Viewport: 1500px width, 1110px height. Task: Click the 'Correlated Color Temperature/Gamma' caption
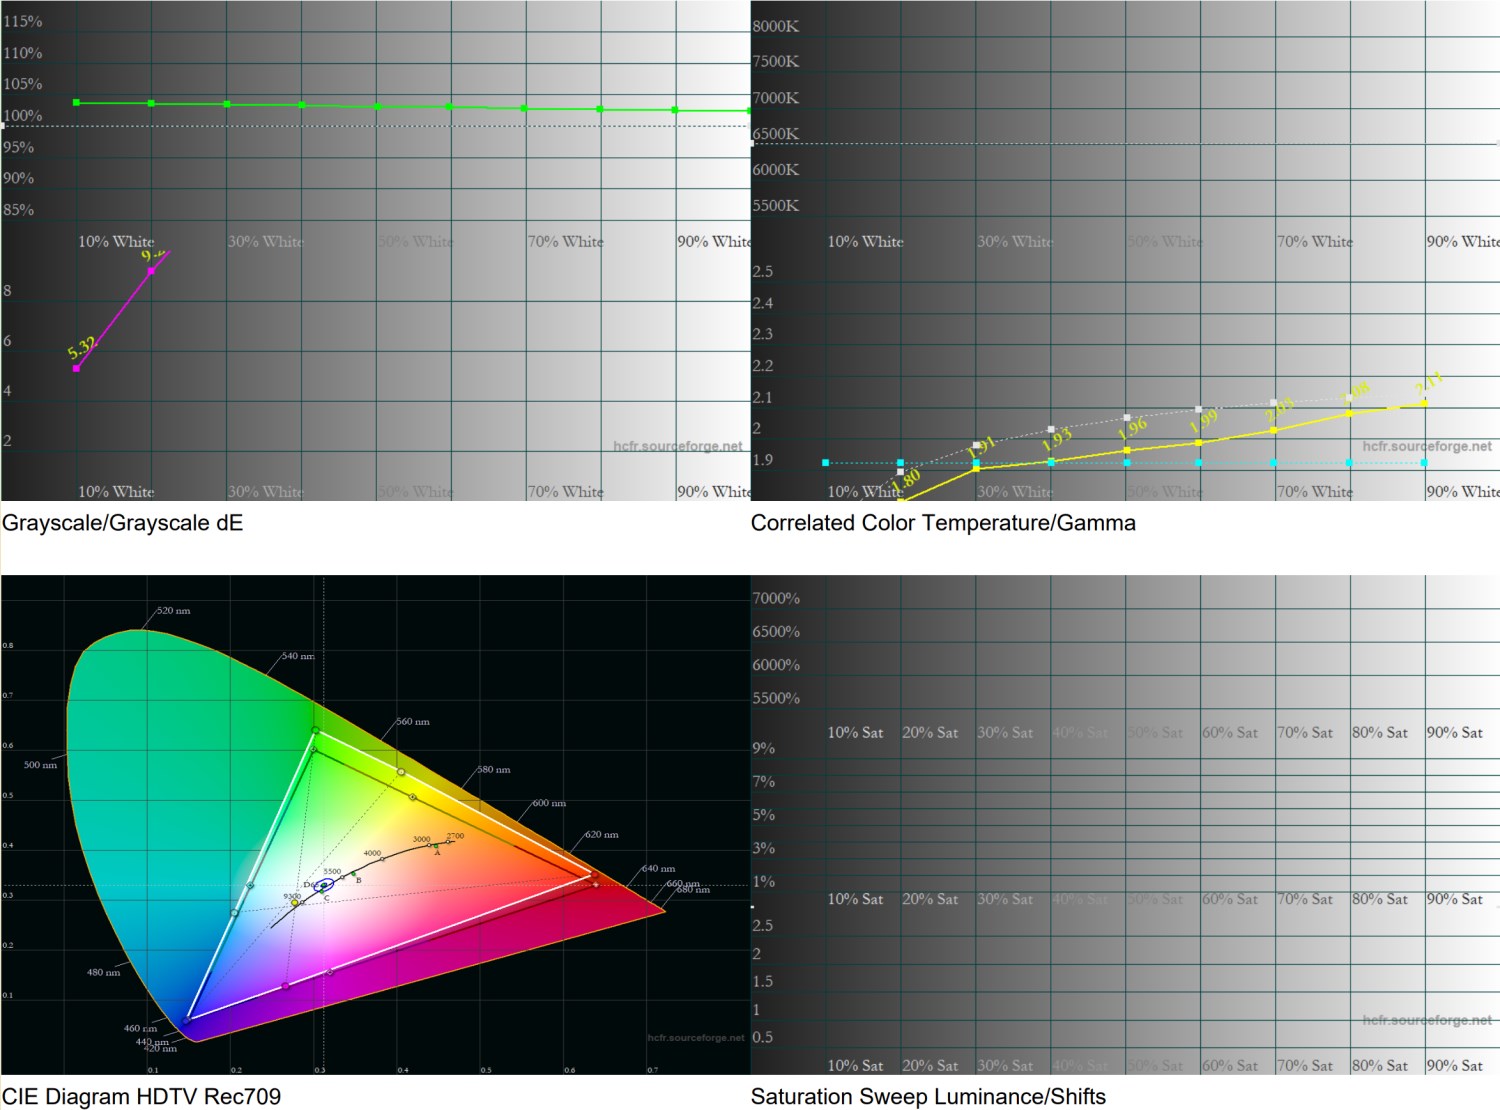[x=943, y=523]
